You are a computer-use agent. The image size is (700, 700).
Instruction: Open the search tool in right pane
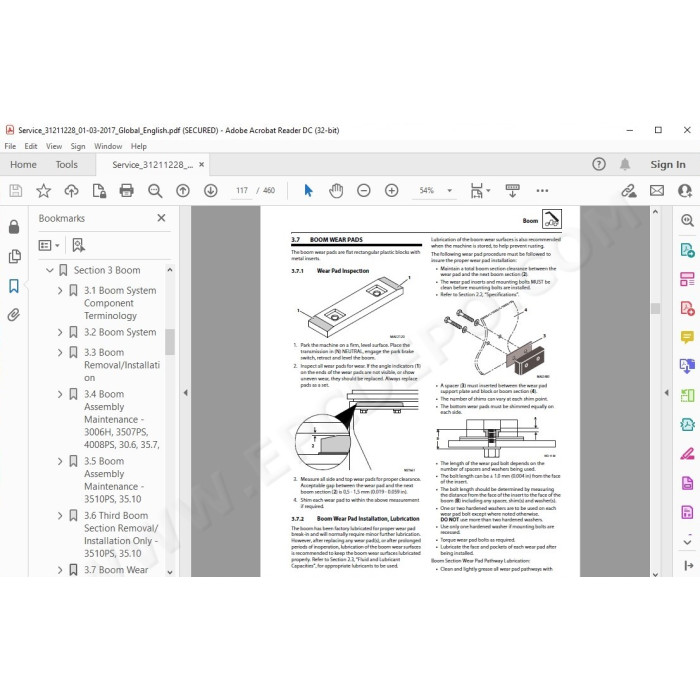[687, 220]
